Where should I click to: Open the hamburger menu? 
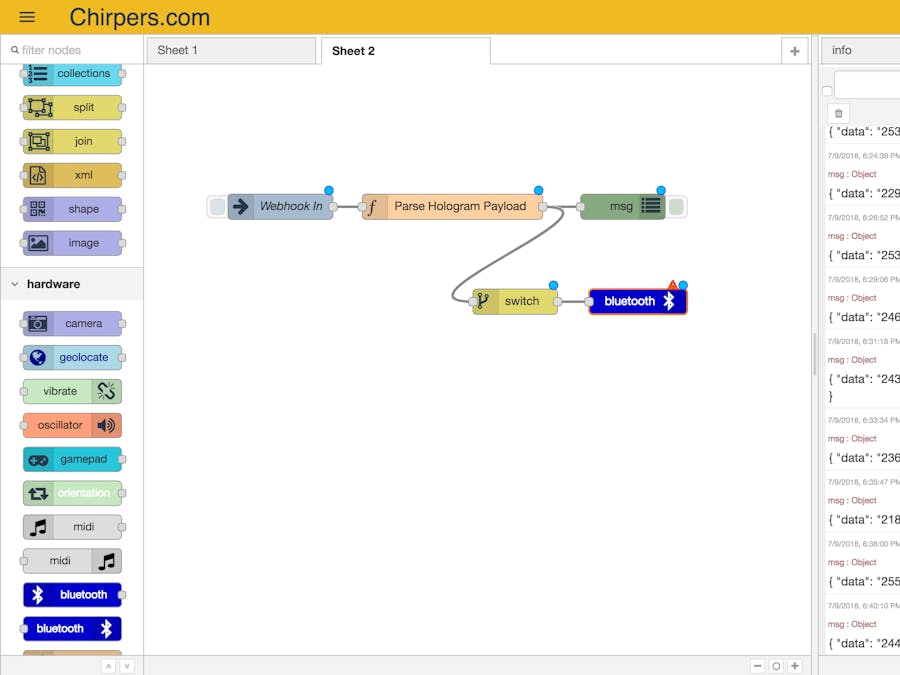coord(26,16)
